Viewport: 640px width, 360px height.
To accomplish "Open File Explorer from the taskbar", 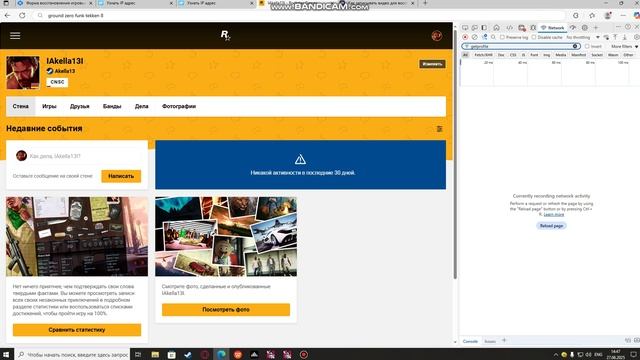I will coord(155,354).
